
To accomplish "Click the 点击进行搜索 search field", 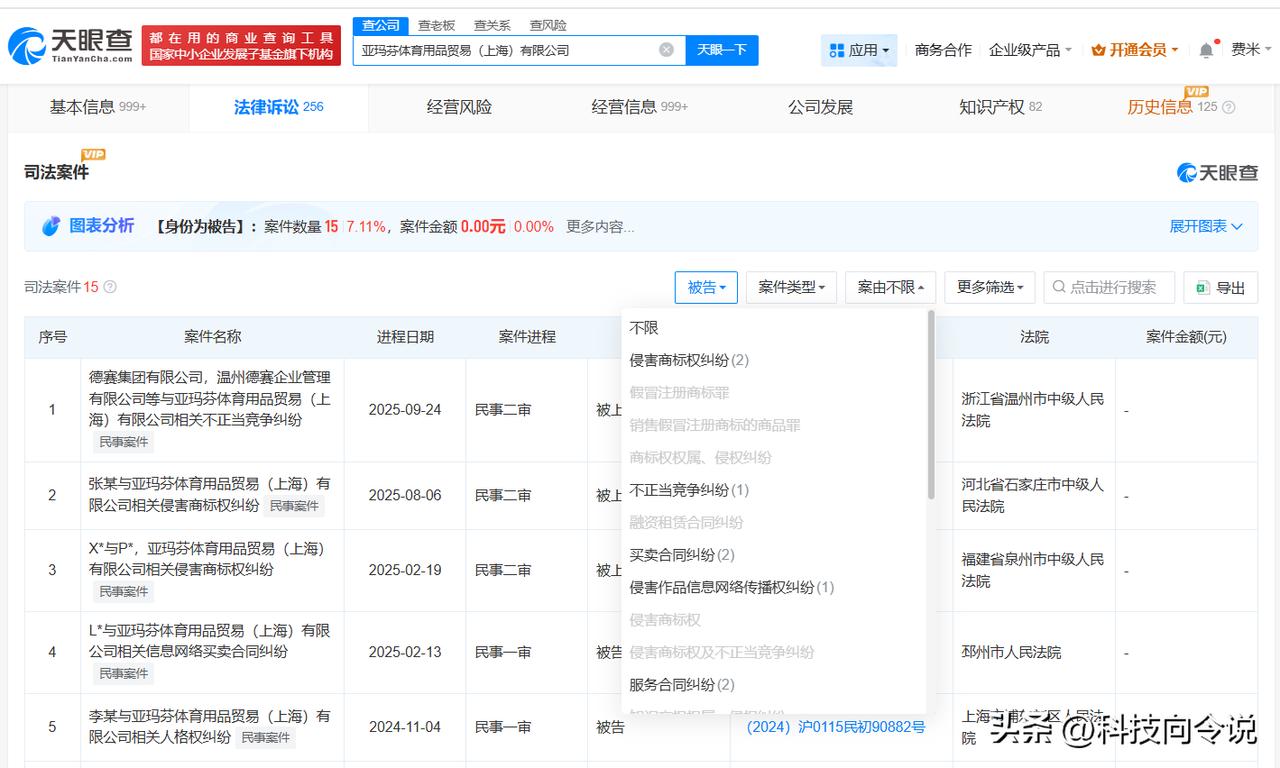I will 1112,287.
